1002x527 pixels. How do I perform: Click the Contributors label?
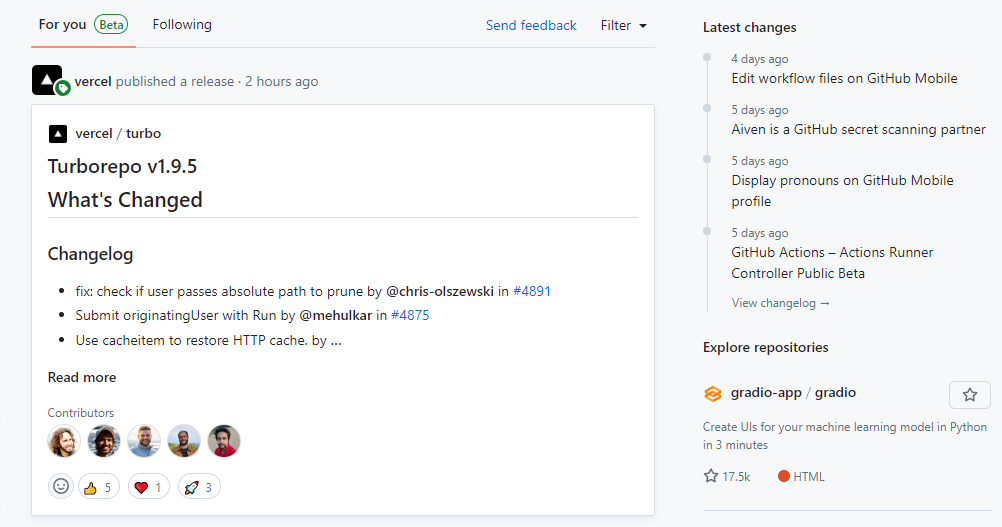(81, 413)
